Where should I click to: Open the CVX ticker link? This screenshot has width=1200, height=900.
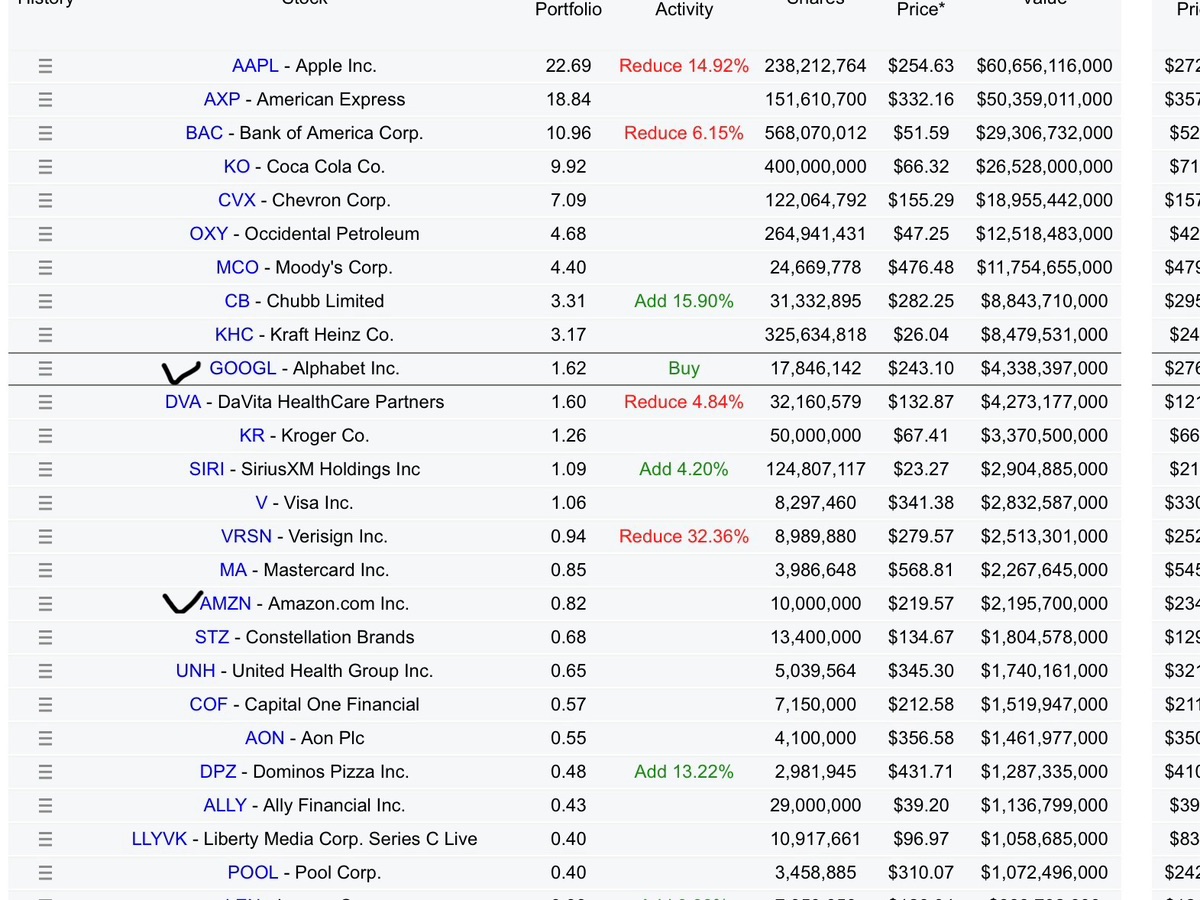[x=237, y=200]
